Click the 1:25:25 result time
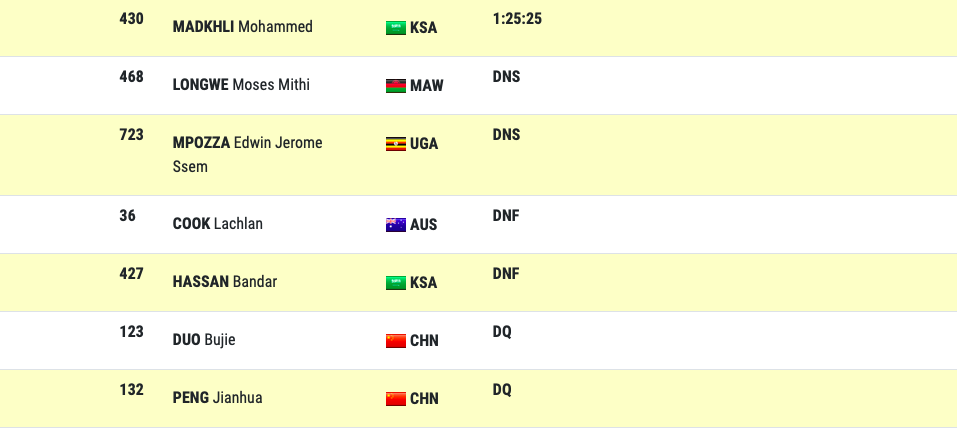This screenshot has height=428, width=957. (x=517, y=19)
